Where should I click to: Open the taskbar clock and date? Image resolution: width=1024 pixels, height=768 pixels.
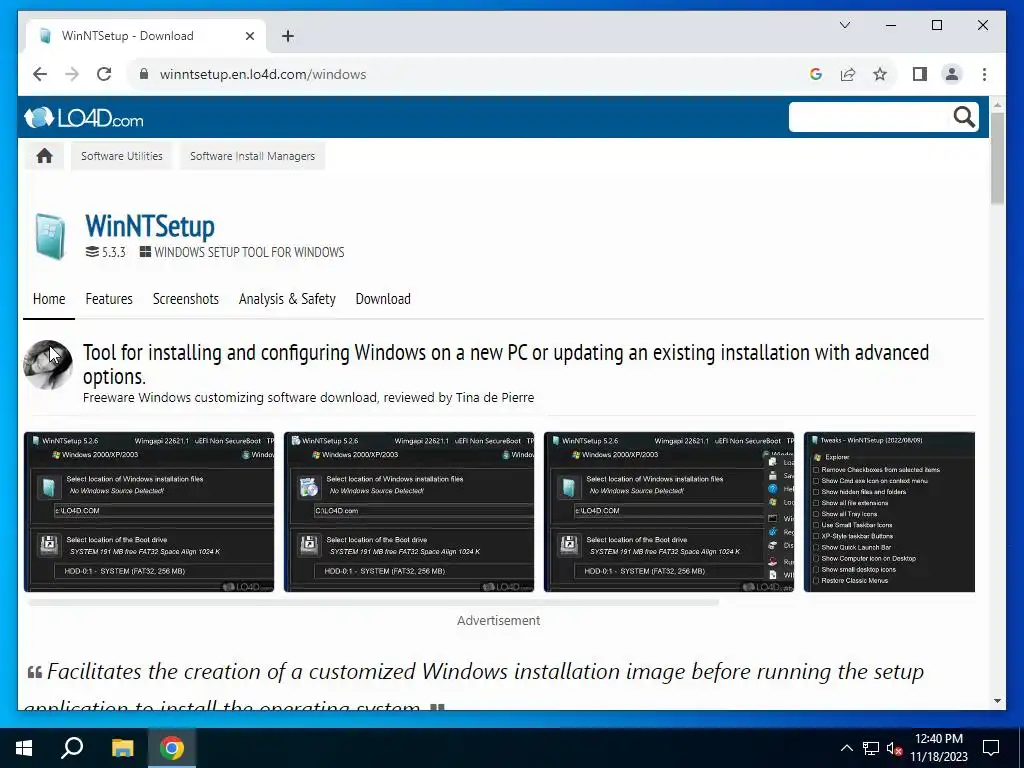938,748
